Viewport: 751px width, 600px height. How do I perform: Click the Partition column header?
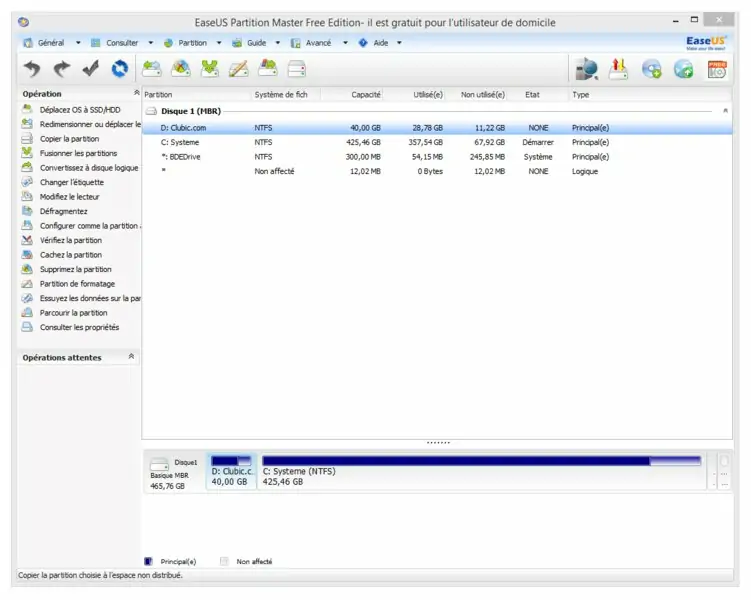[158, 95]
